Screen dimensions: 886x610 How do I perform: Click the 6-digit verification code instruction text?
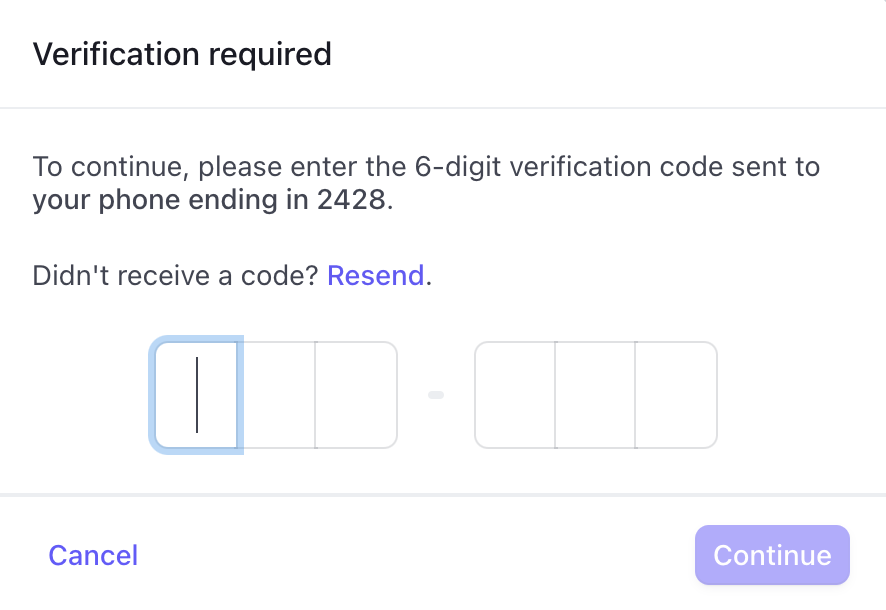[x=426, y=166]
